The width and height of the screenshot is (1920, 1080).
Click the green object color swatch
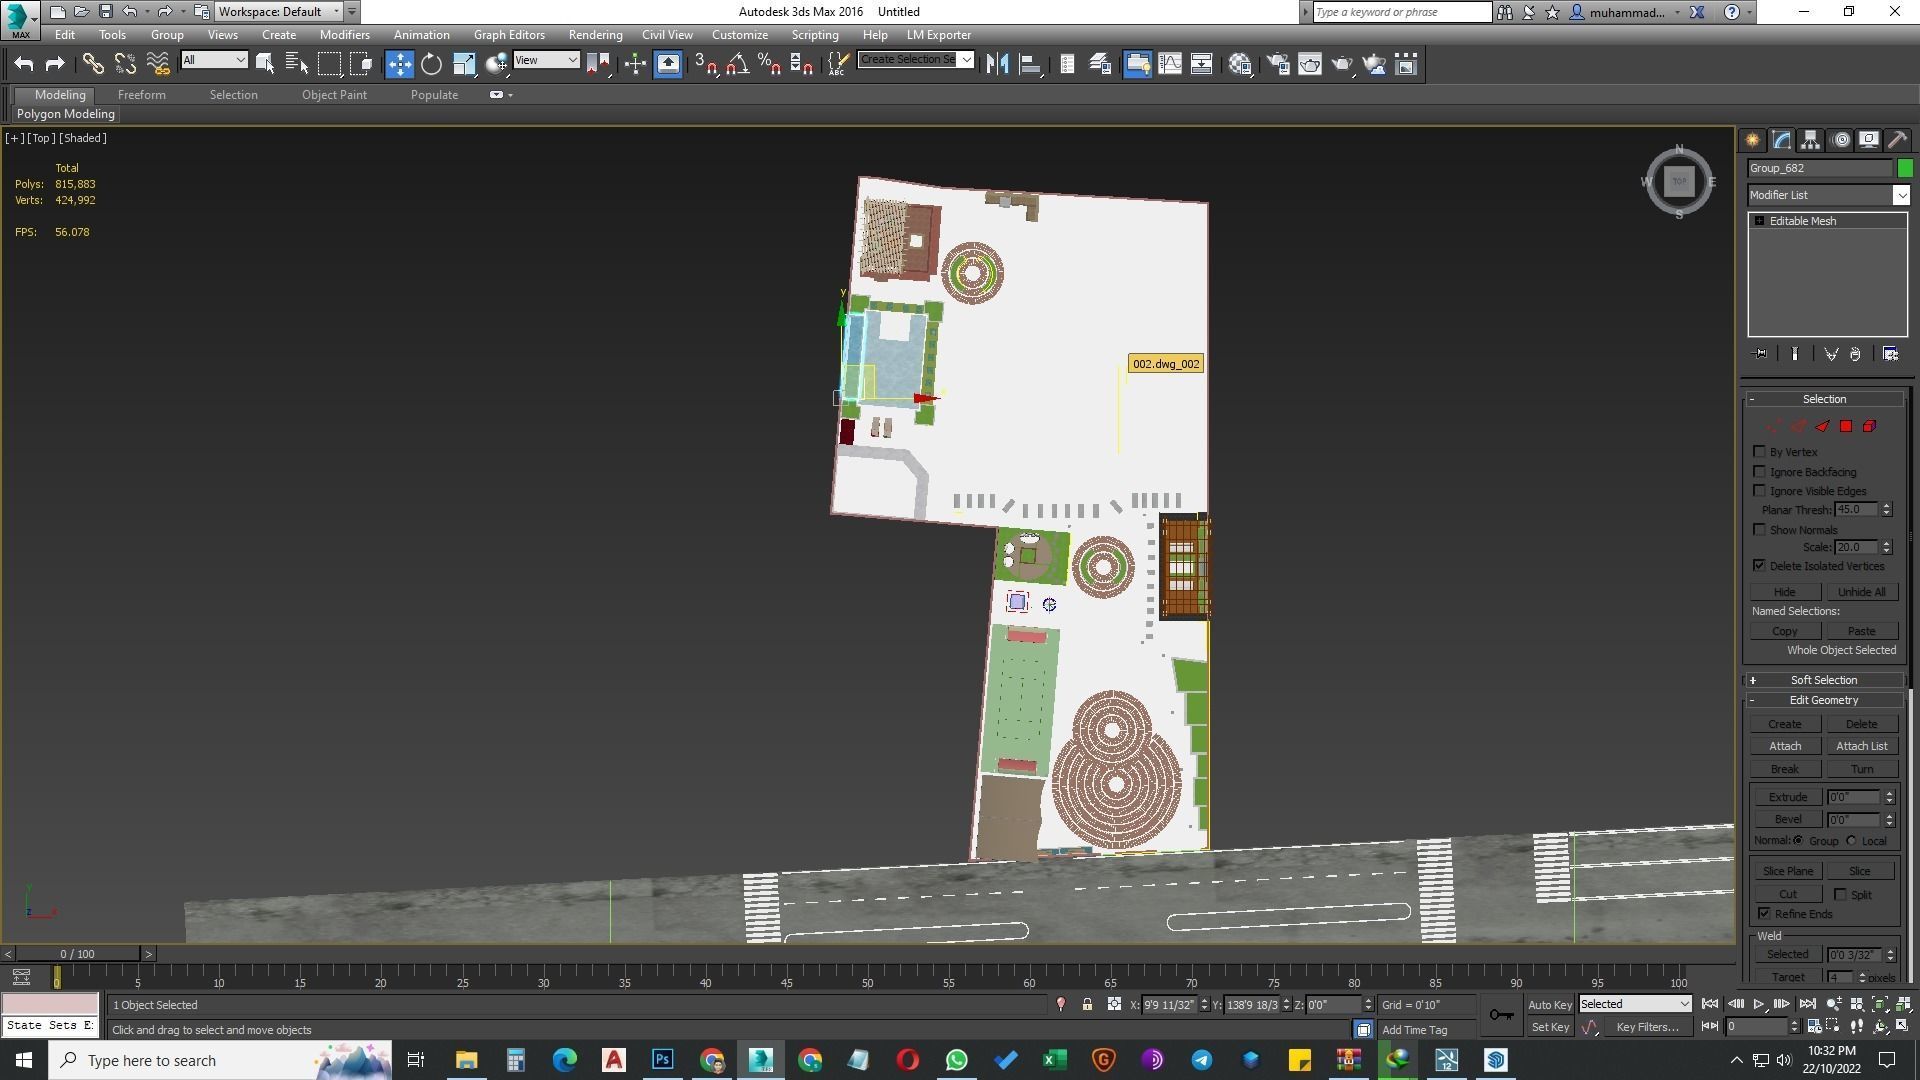[1905, 168]
